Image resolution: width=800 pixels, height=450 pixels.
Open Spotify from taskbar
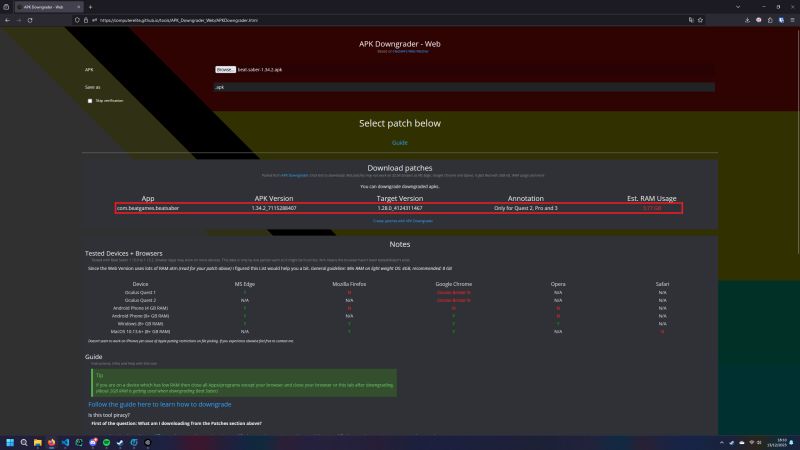[107, 442]
